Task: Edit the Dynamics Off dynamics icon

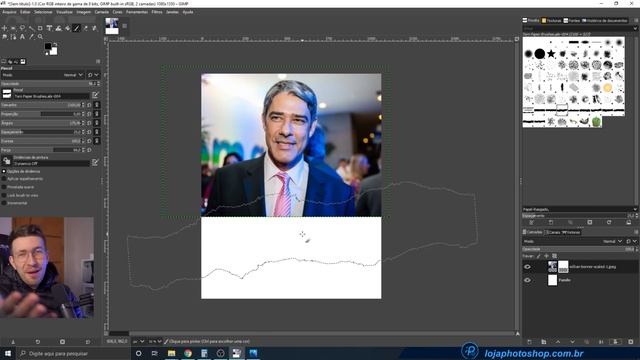Action: coord(95,162)
